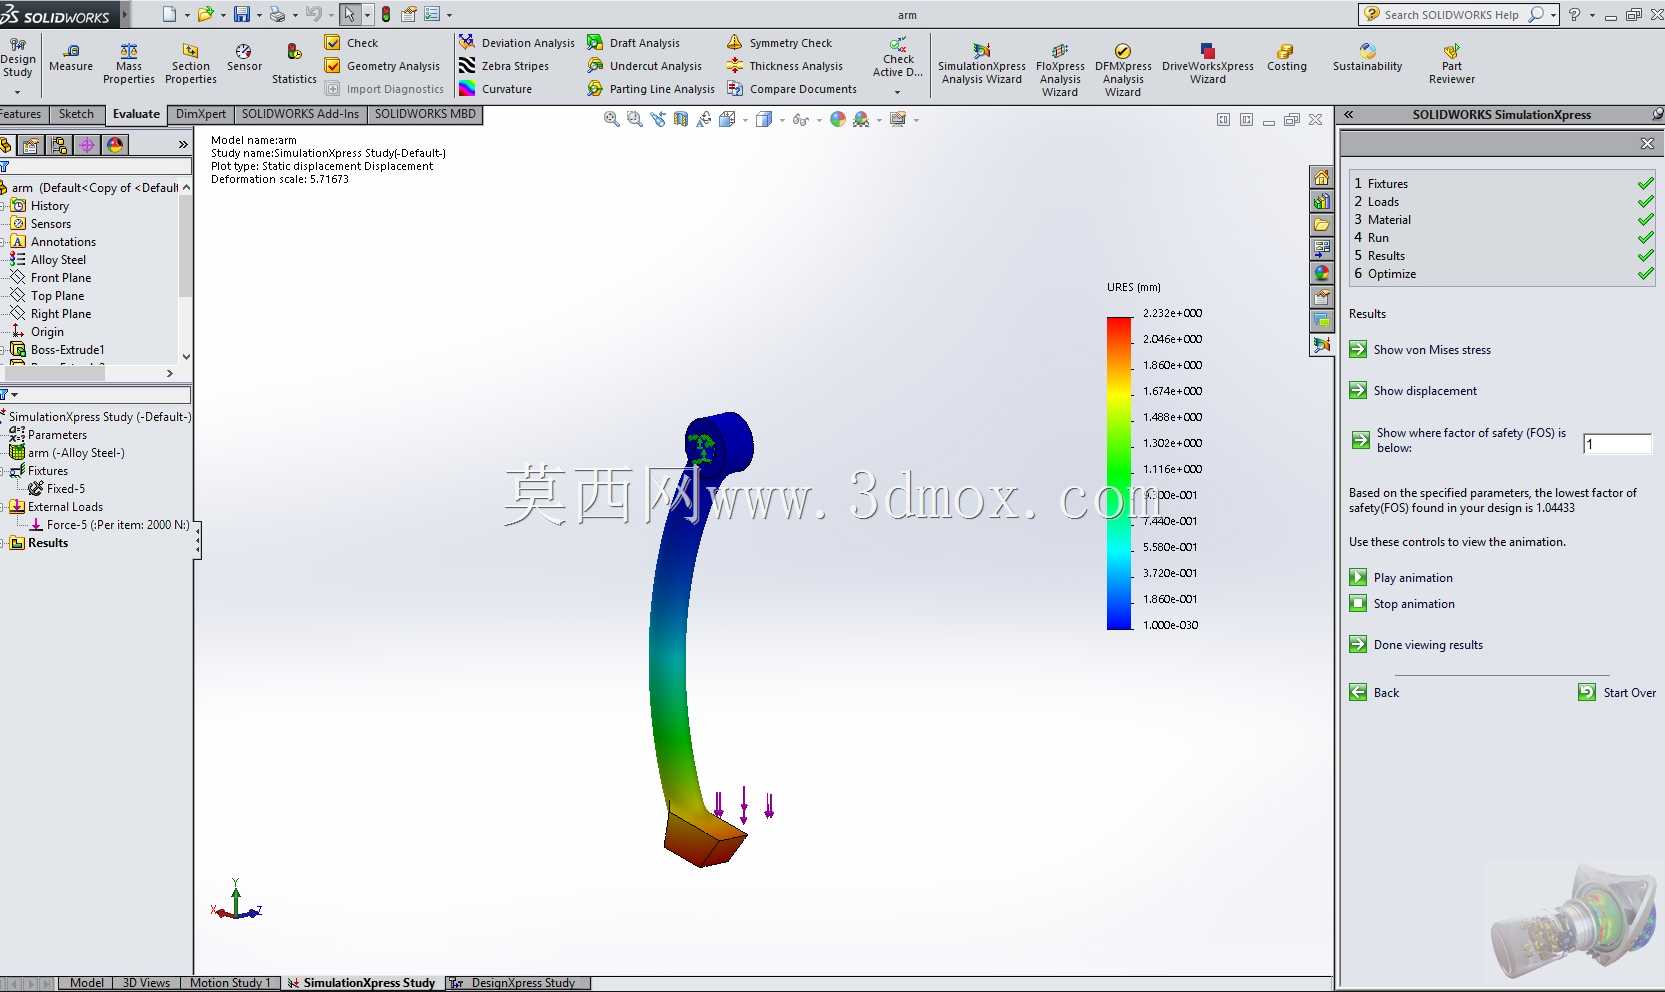Expand the Boss-Extrude1 feature node
The image size is (1665, 992).
pos(3,350)
